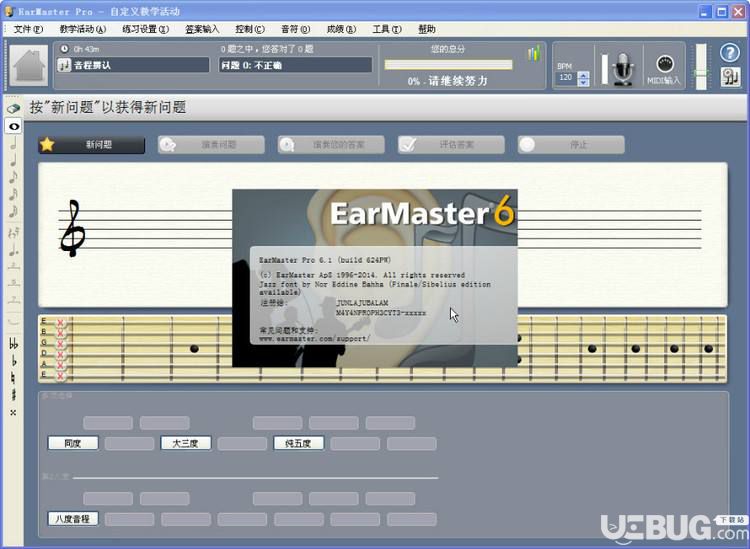
Task: Select the thirty-second note tool
Action: click(x=13, y=211)
